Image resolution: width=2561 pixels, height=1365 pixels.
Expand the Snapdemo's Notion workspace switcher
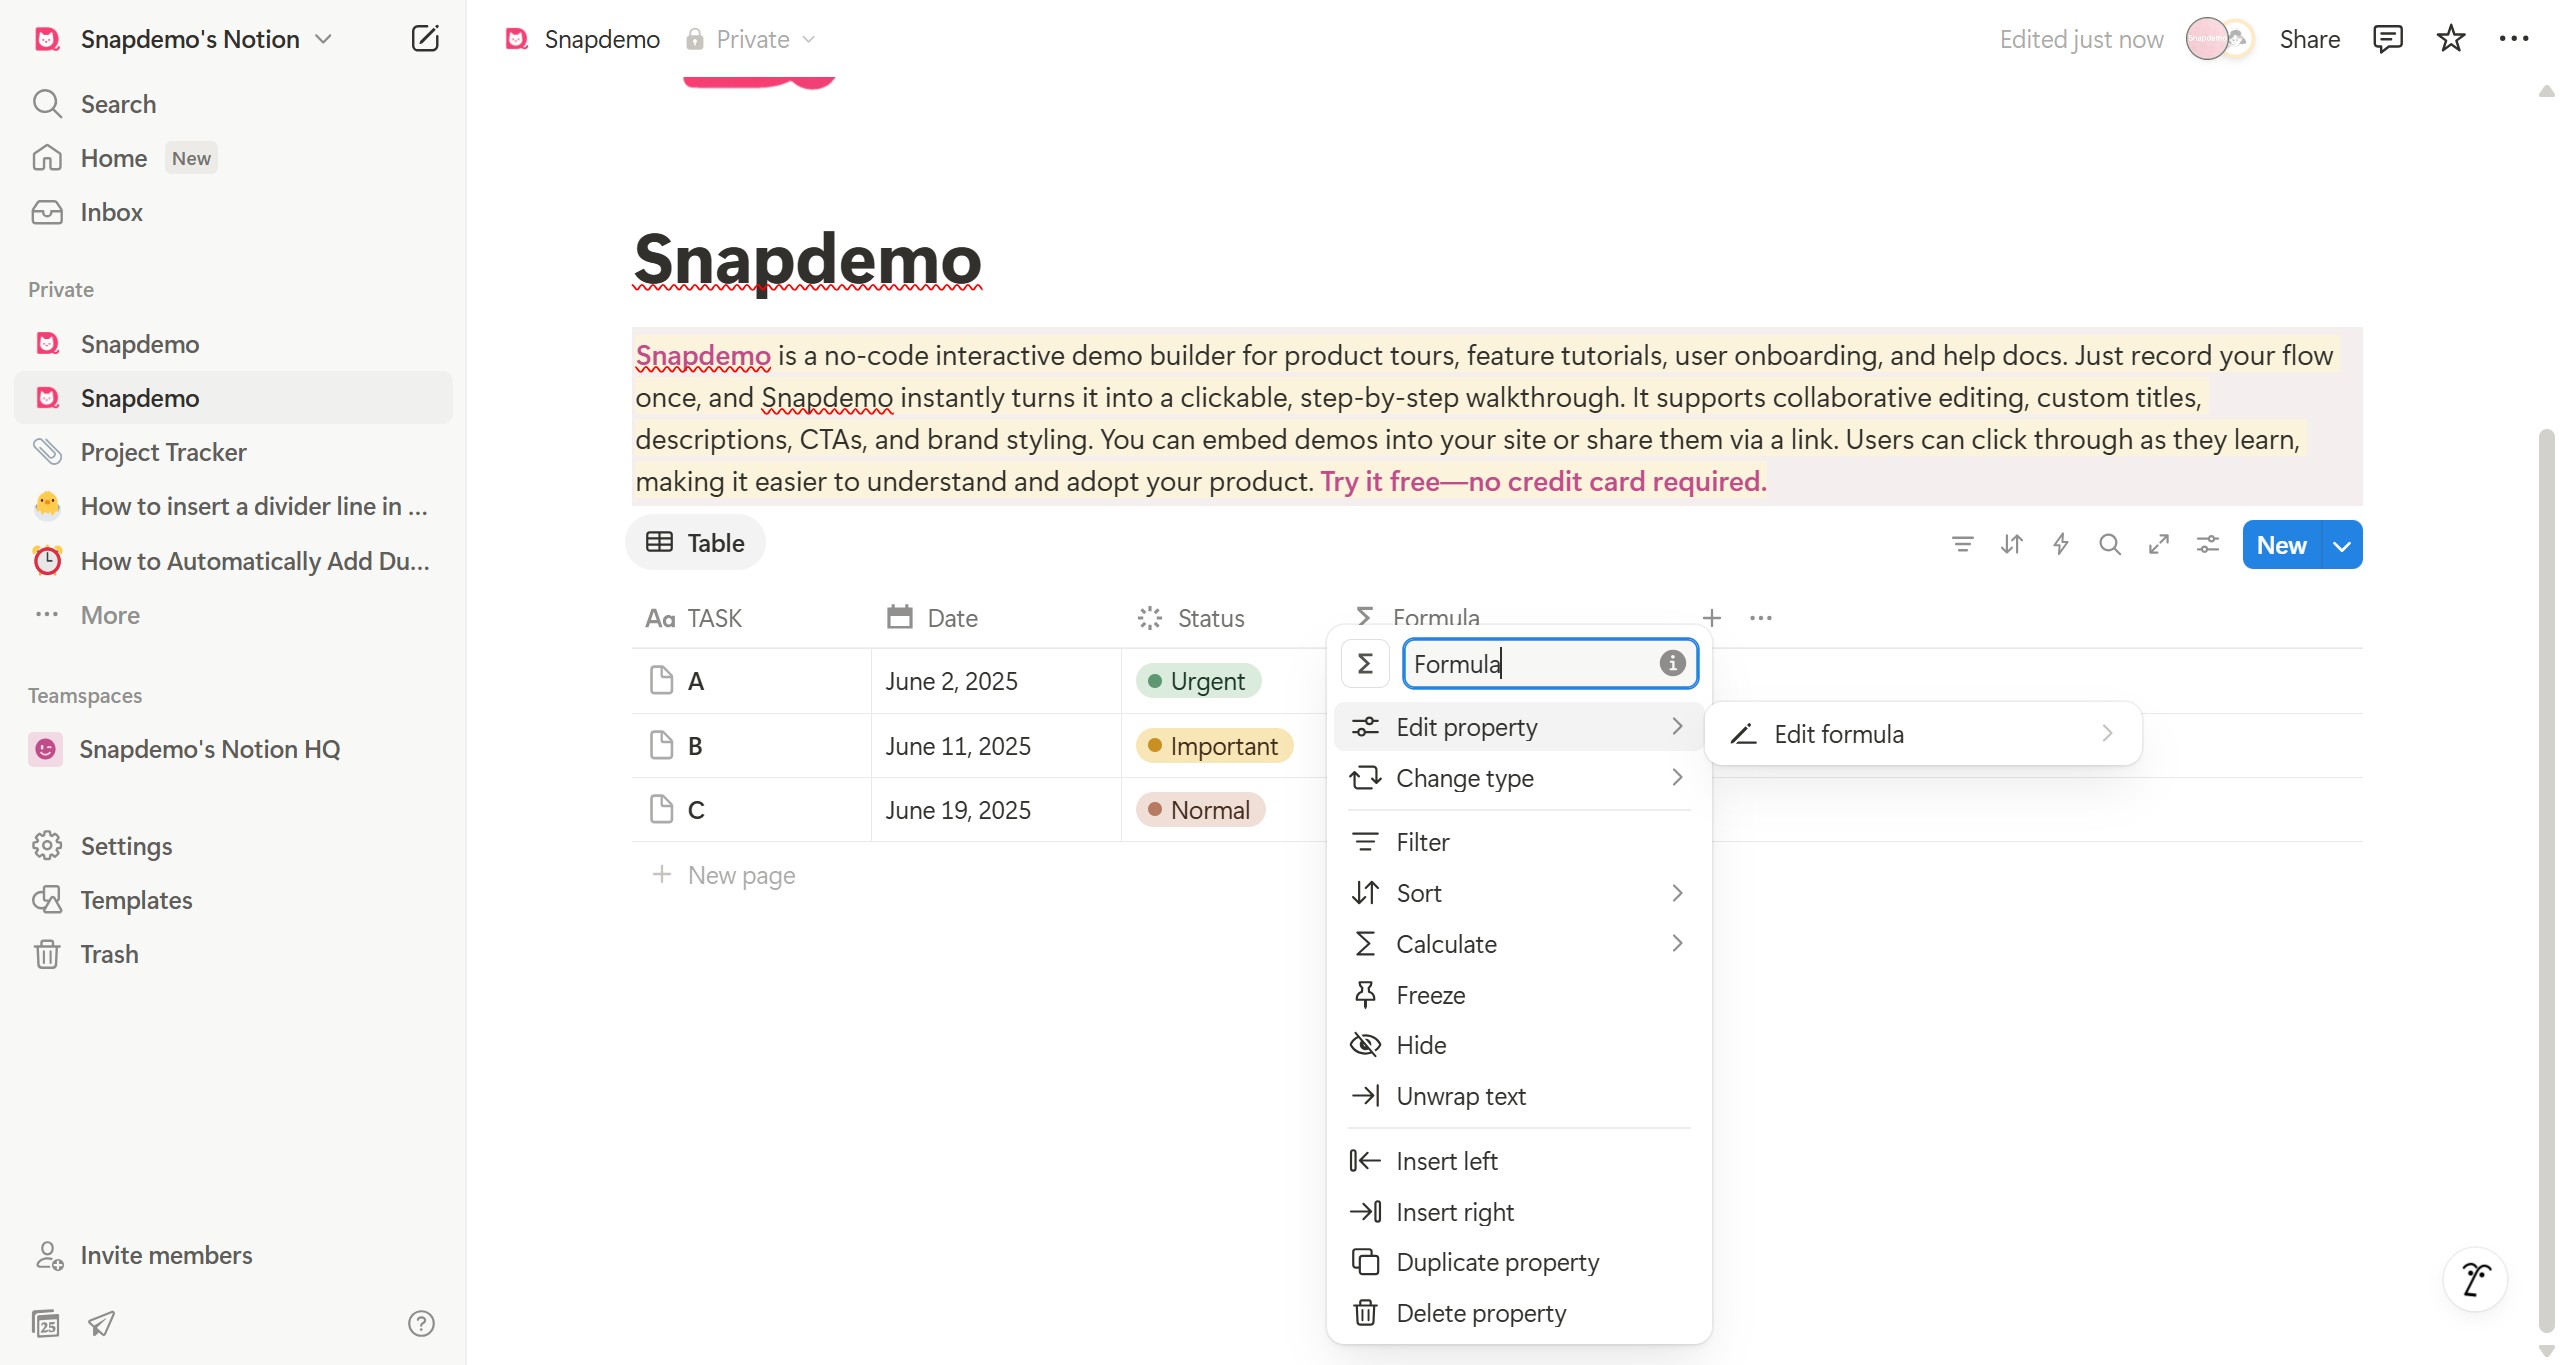coord(184,39)
